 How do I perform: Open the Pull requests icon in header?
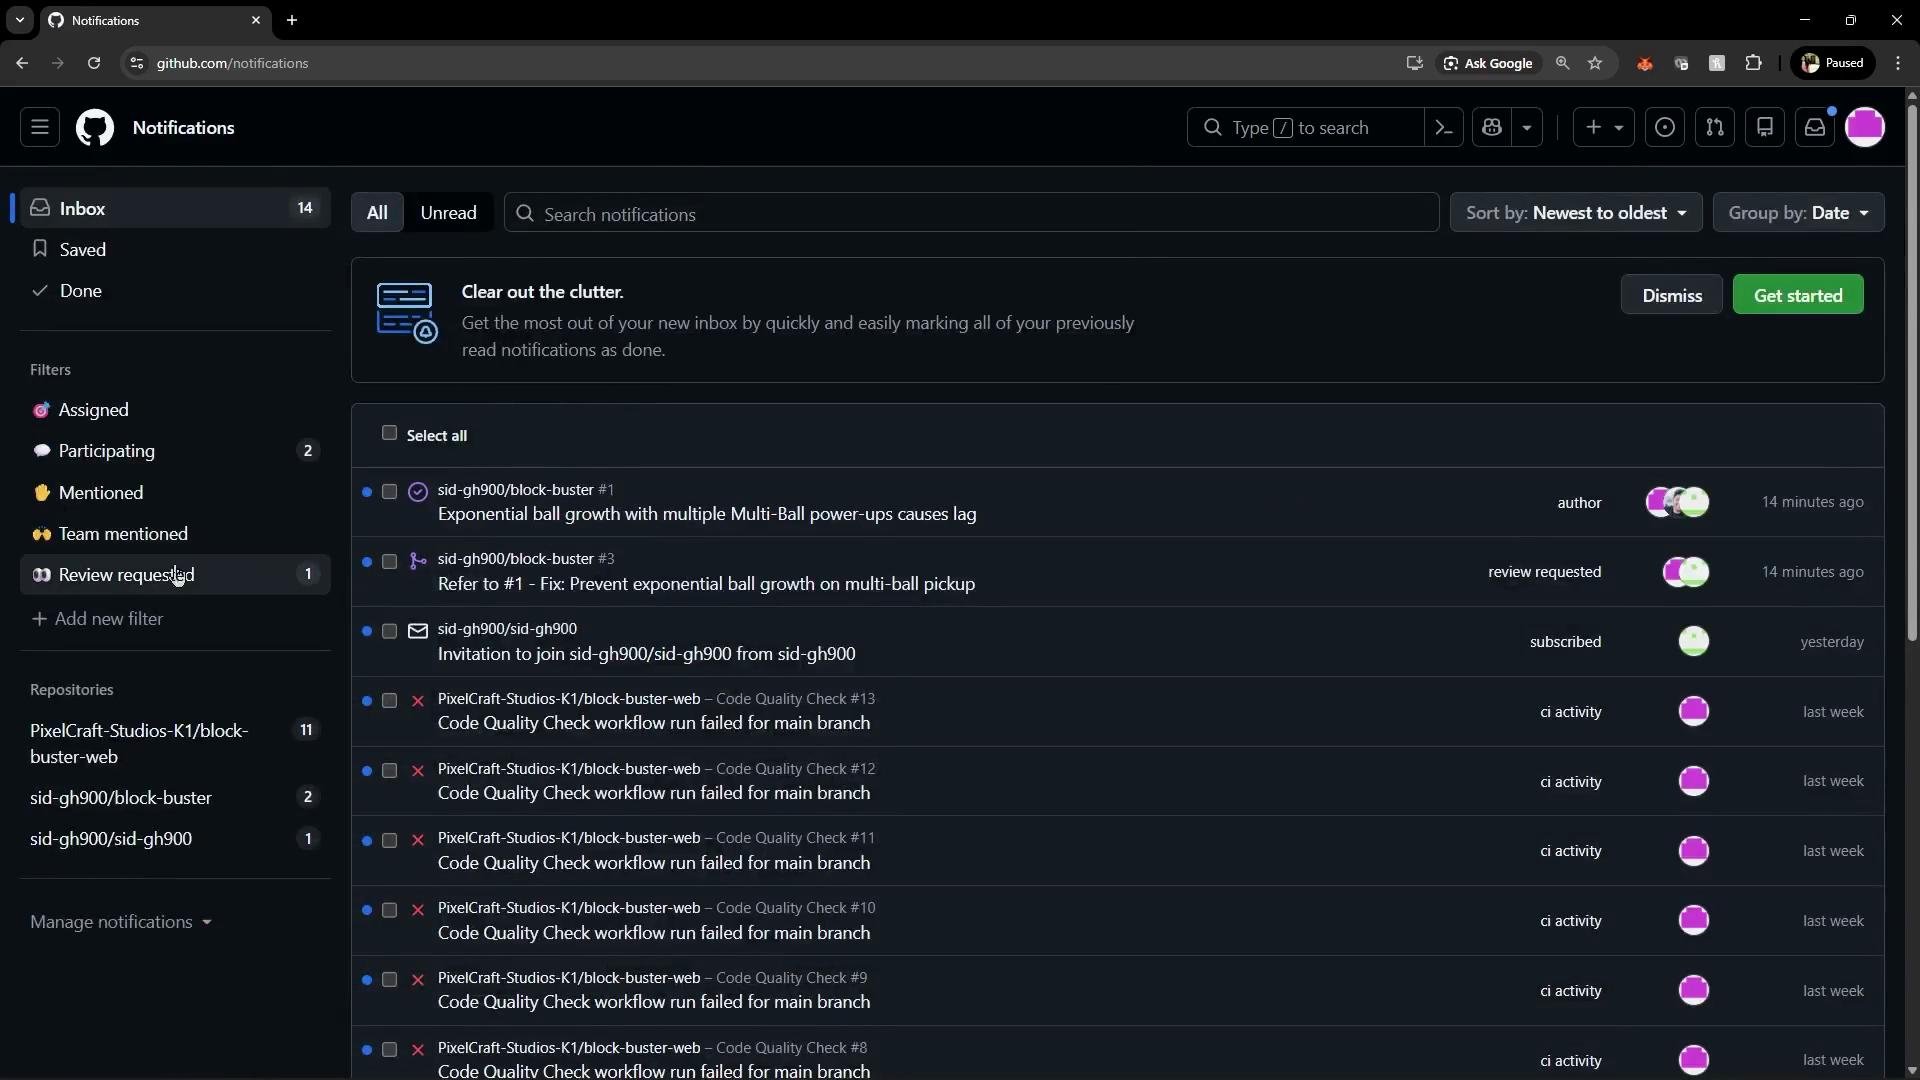tap(1715, 128)
